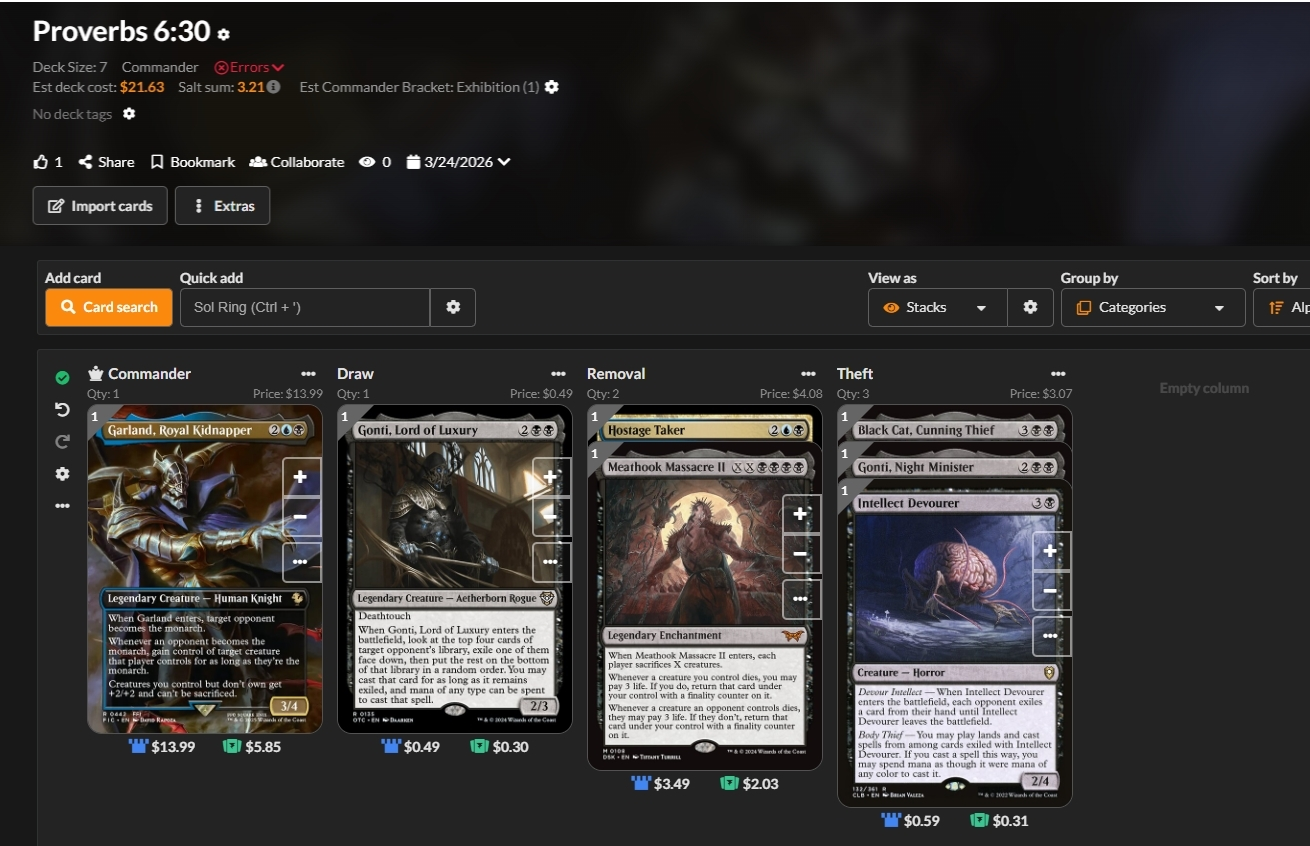Open the Extras menu
Image resolution: width=1310 pixels, height=846 pixels.
[223, 206]
